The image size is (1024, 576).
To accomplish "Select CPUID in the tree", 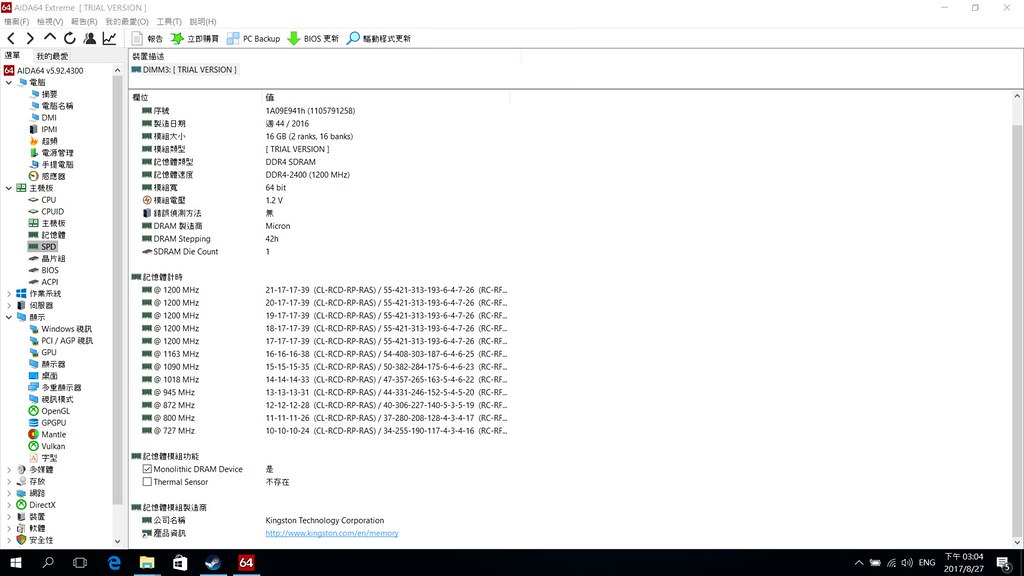I will (x=52, y=212).
